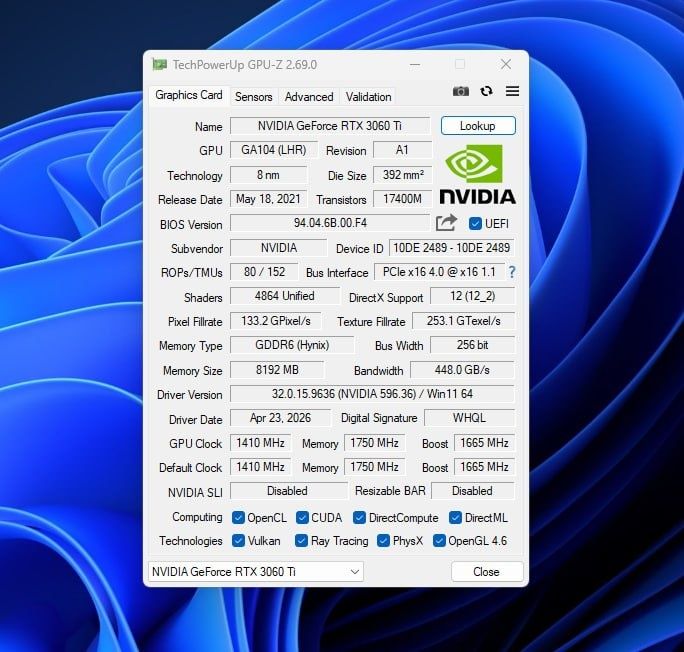
Task: Click the Memory Size 8192 MB value
Action: tap(277, 370)
